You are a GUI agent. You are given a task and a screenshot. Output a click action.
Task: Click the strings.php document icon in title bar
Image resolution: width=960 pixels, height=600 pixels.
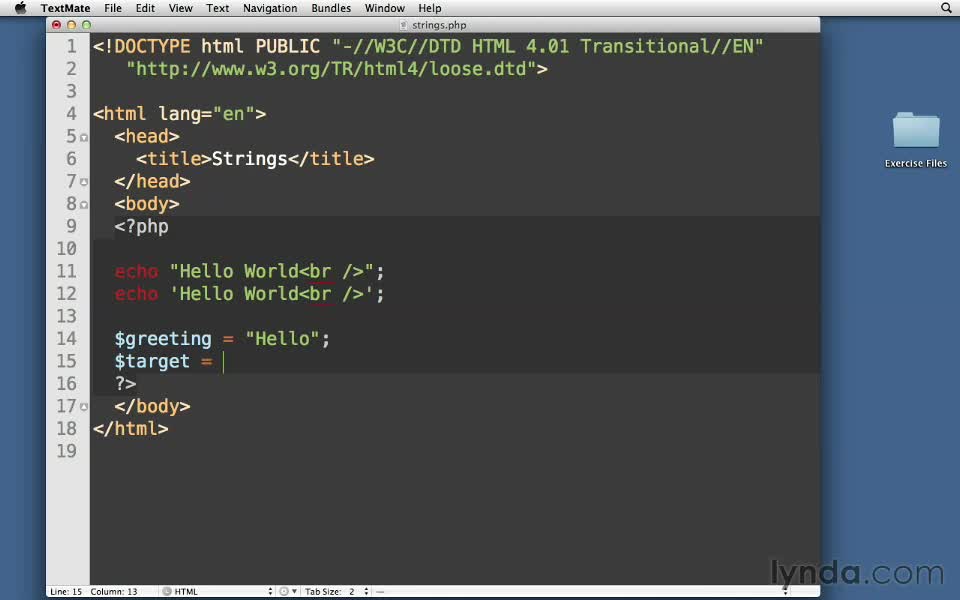click(403, 24)
